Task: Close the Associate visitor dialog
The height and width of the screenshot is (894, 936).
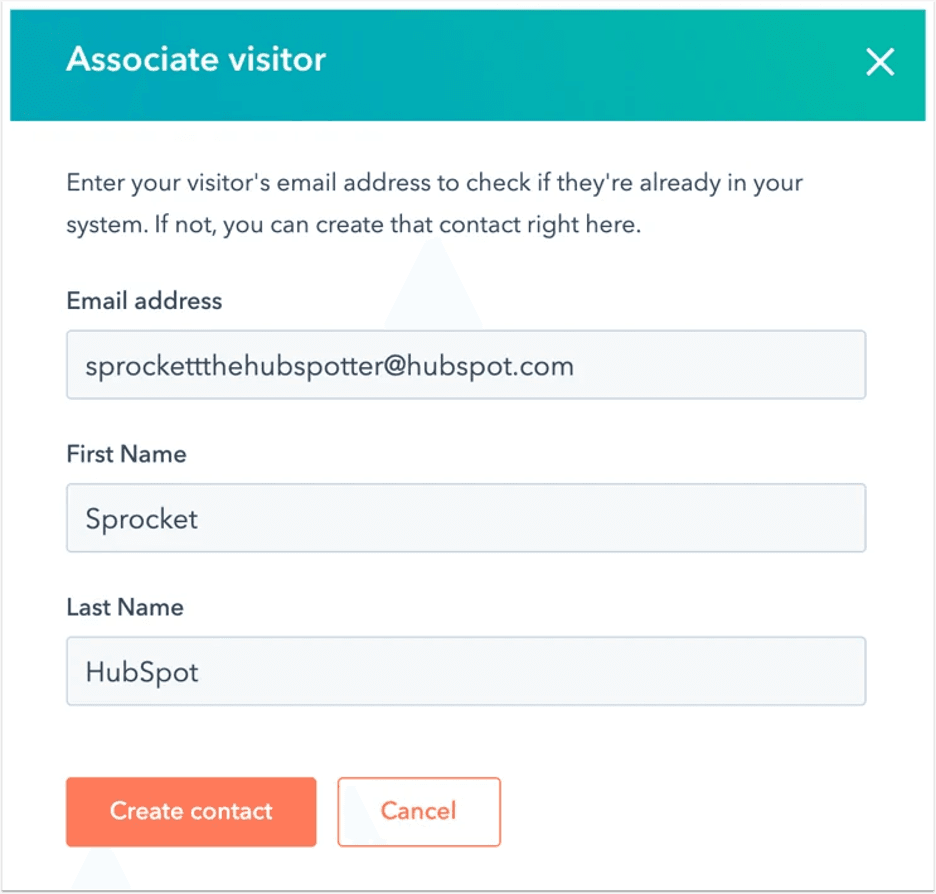Action: pyautogui.click(x=879, y=62)
